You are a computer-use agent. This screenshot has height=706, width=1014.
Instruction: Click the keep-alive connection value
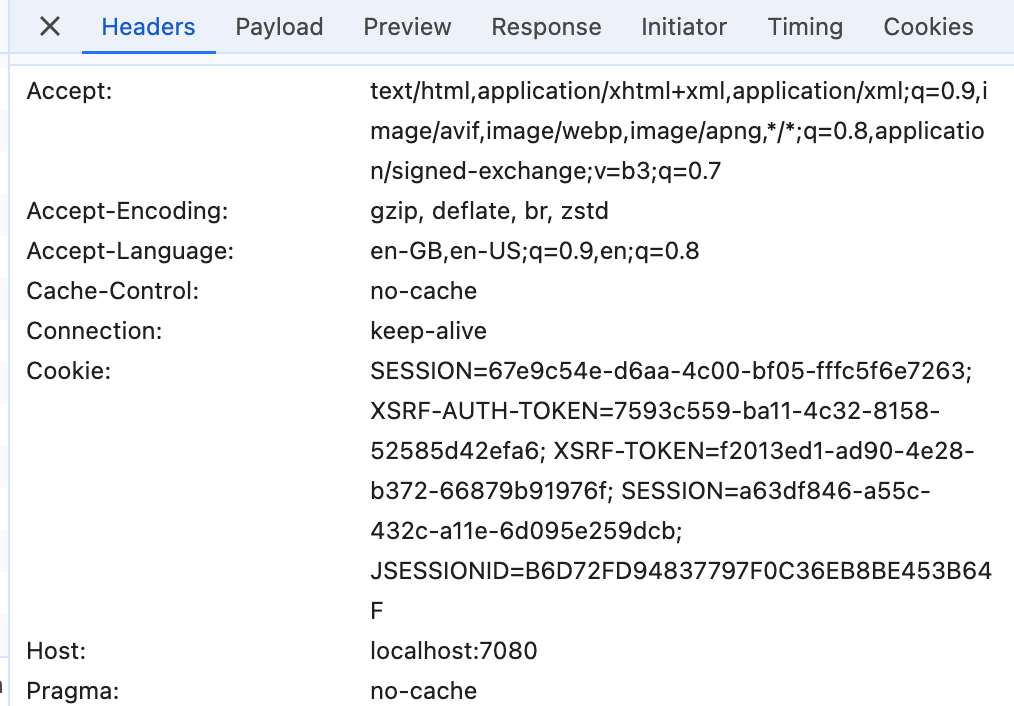click(428, 331)
